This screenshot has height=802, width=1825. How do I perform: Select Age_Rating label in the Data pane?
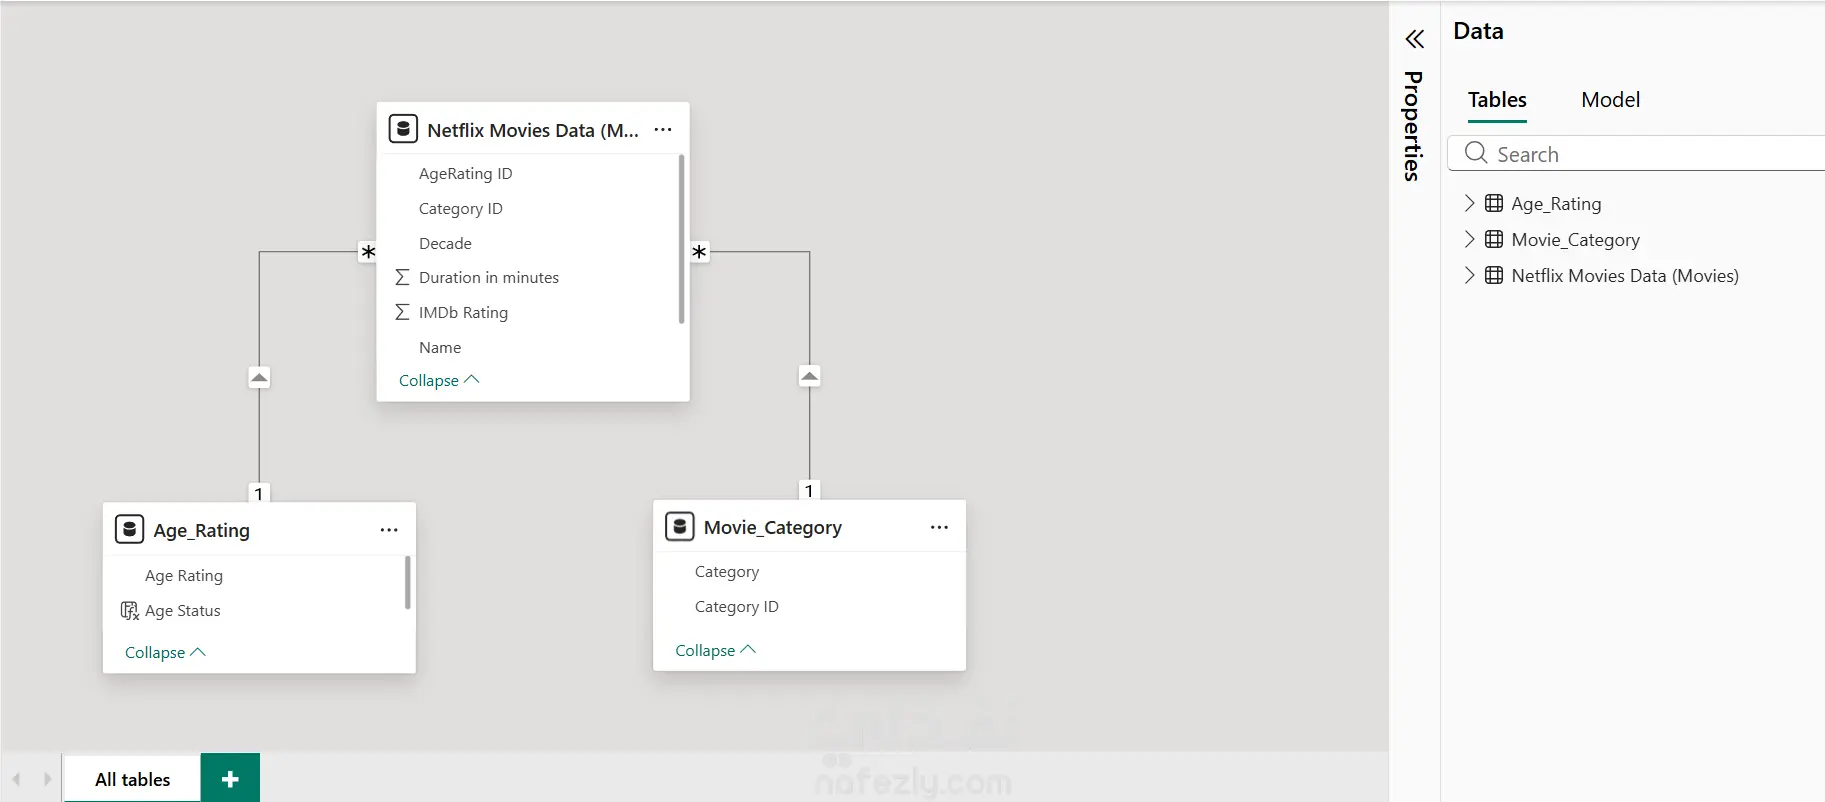[1556, 204]
